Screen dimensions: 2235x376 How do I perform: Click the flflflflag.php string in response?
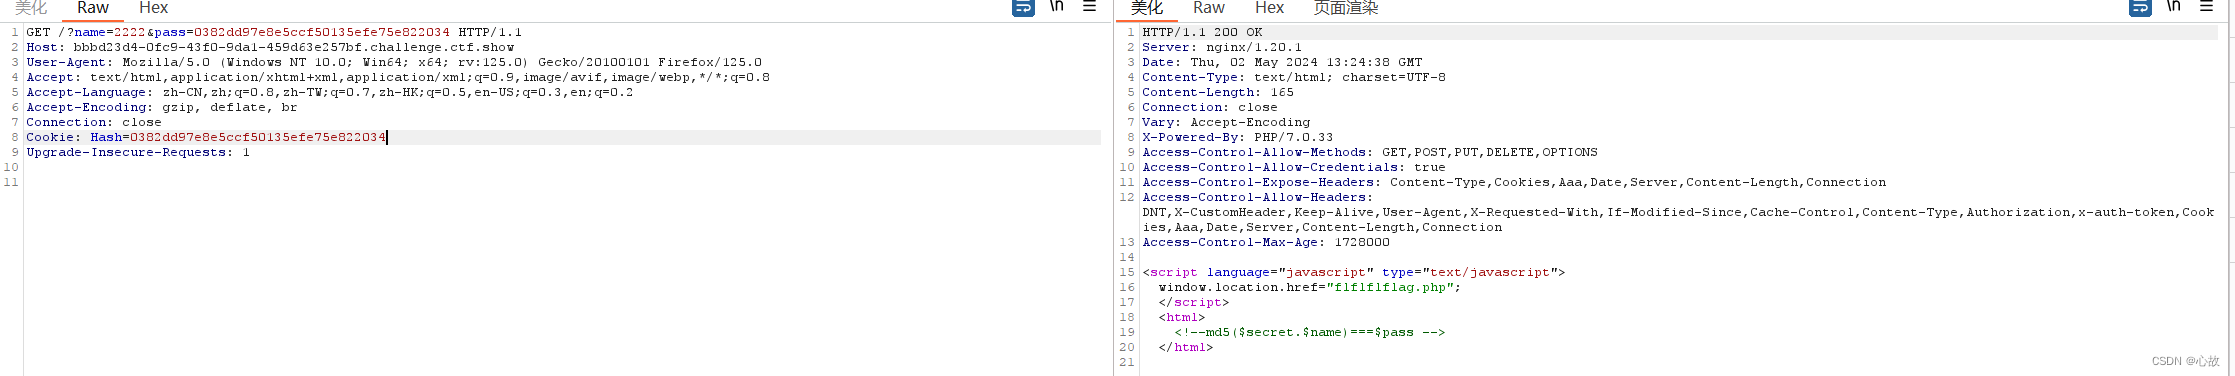coord(1390,287)
